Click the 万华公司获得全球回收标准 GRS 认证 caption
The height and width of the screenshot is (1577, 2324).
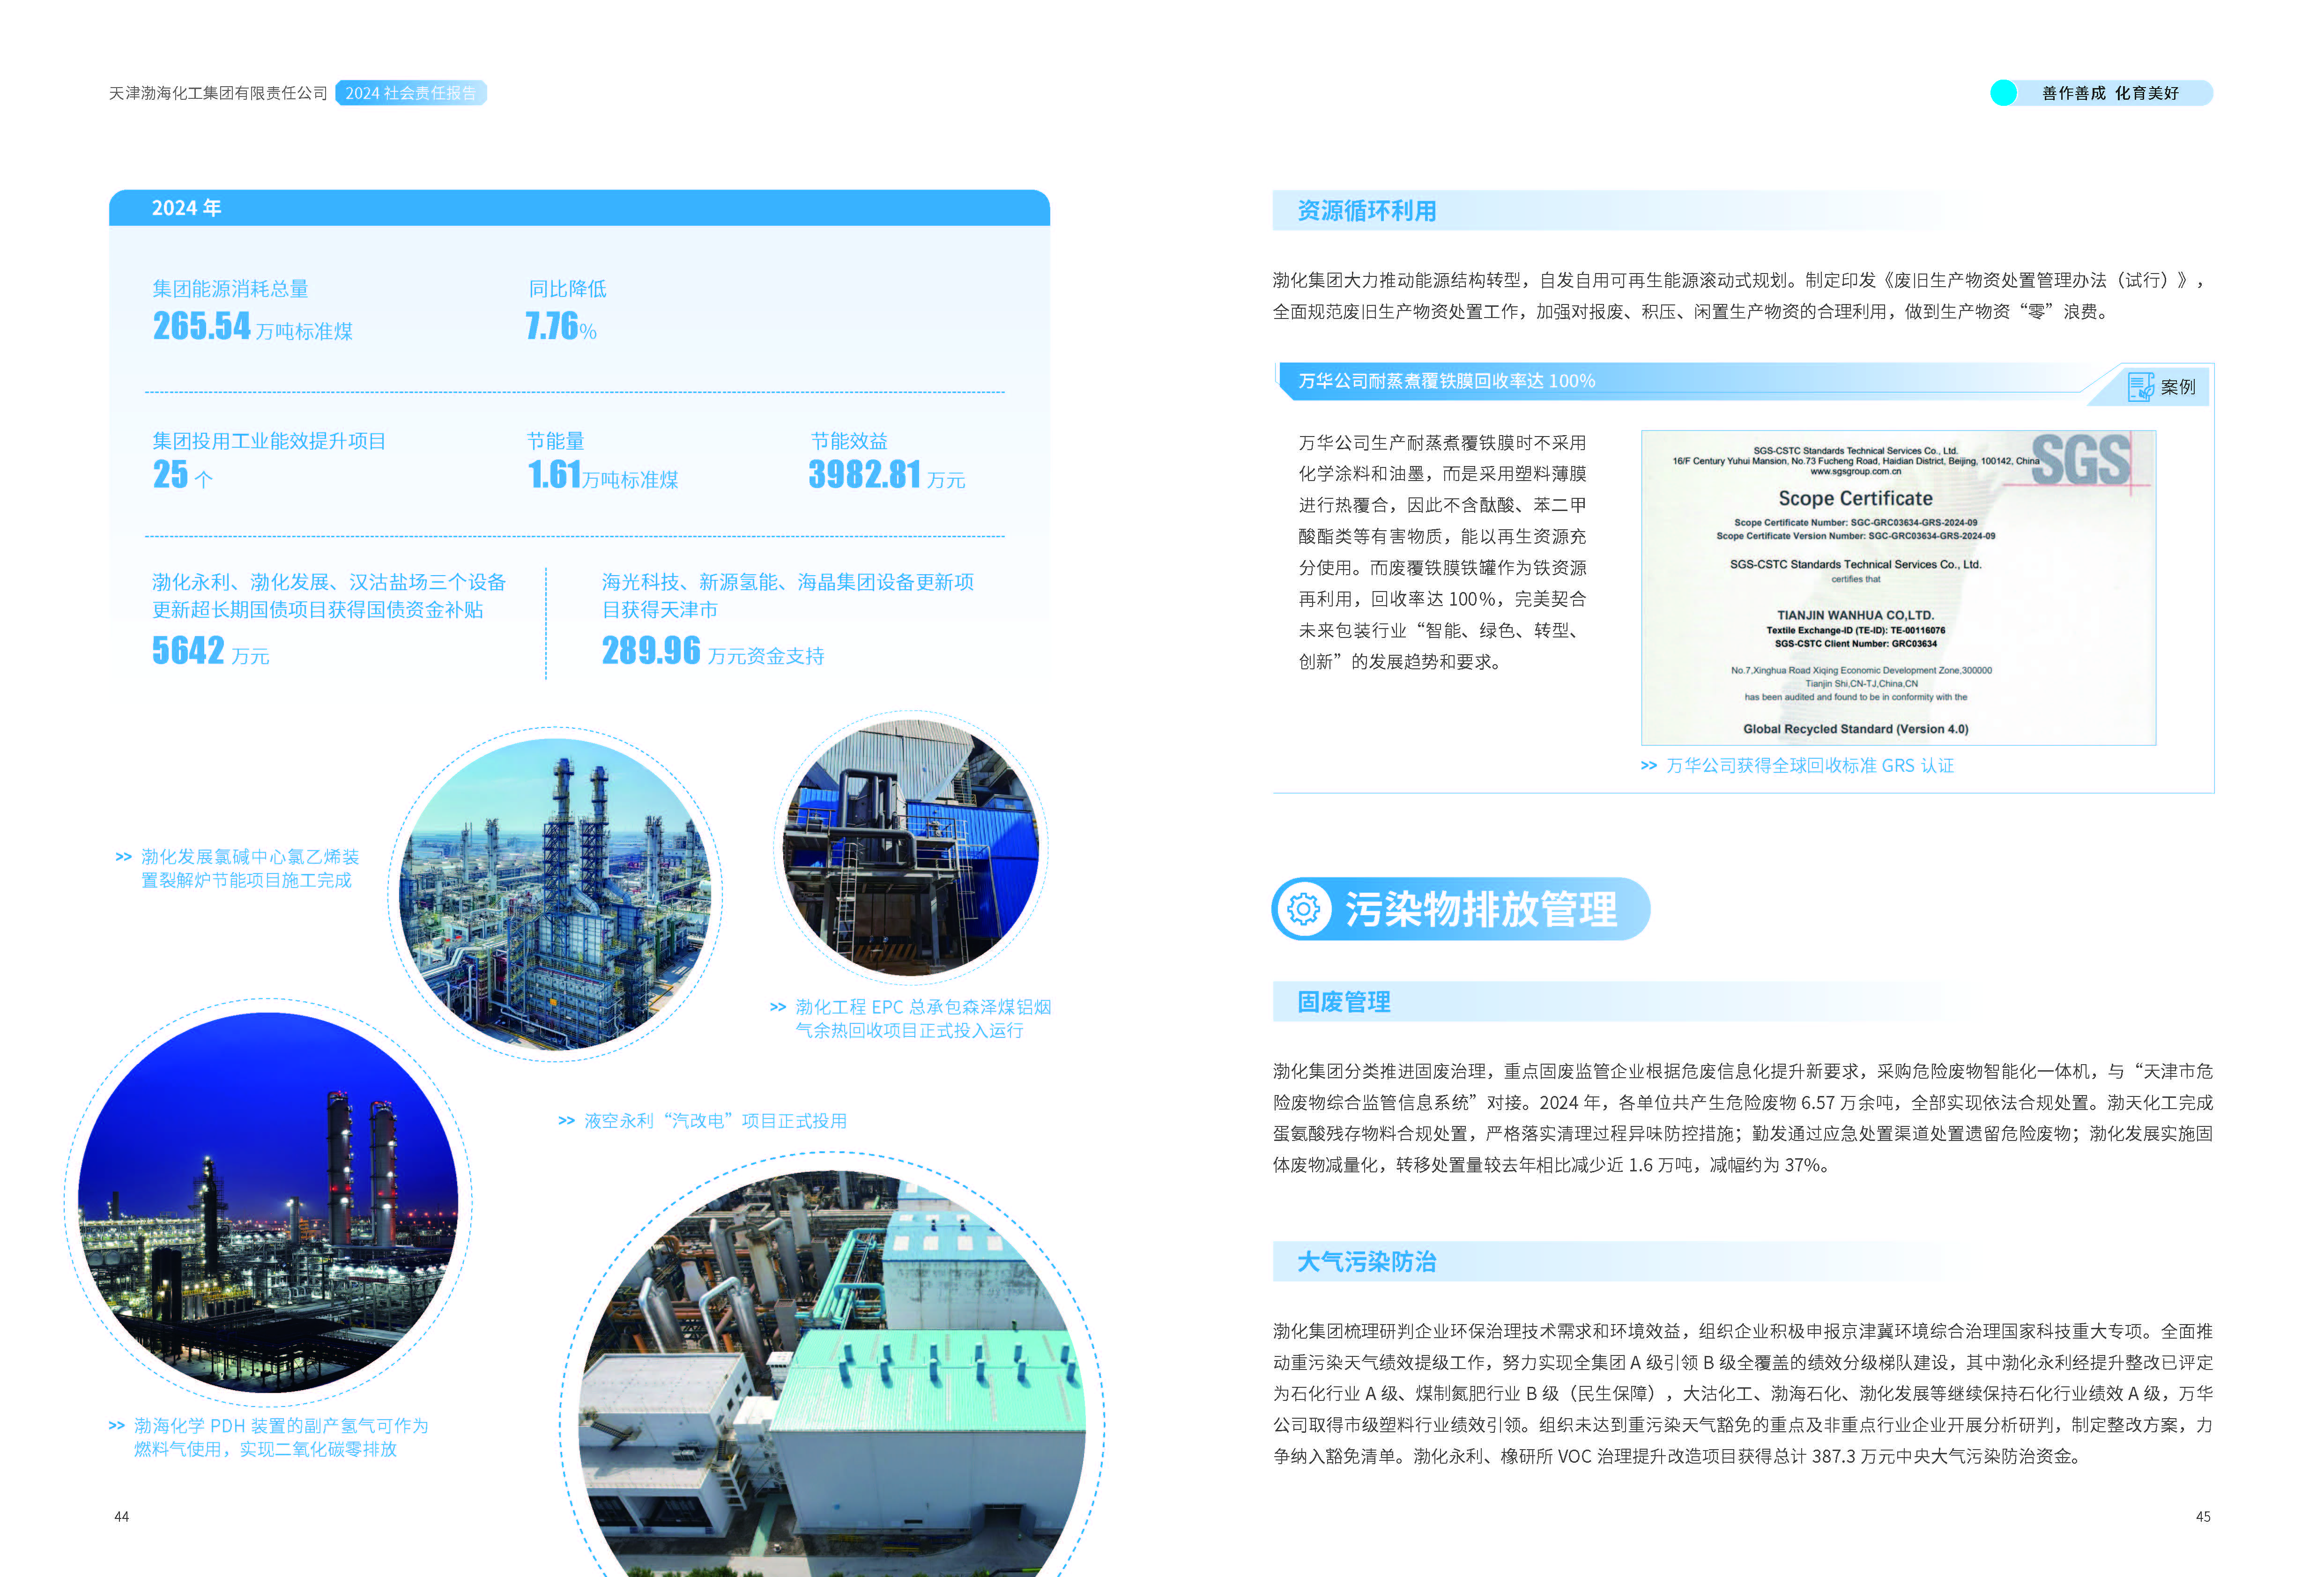(1809, 766)
